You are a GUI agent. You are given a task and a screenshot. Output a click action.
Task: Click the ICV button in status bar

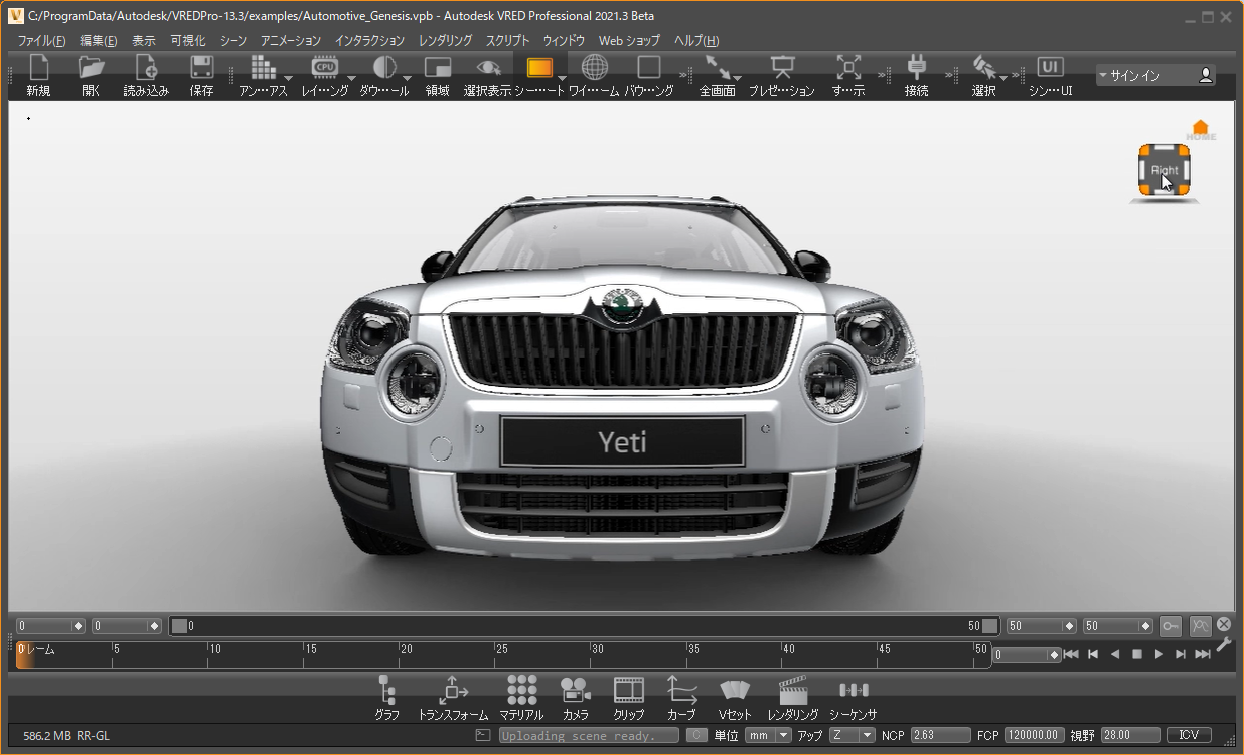(1189, 735)
